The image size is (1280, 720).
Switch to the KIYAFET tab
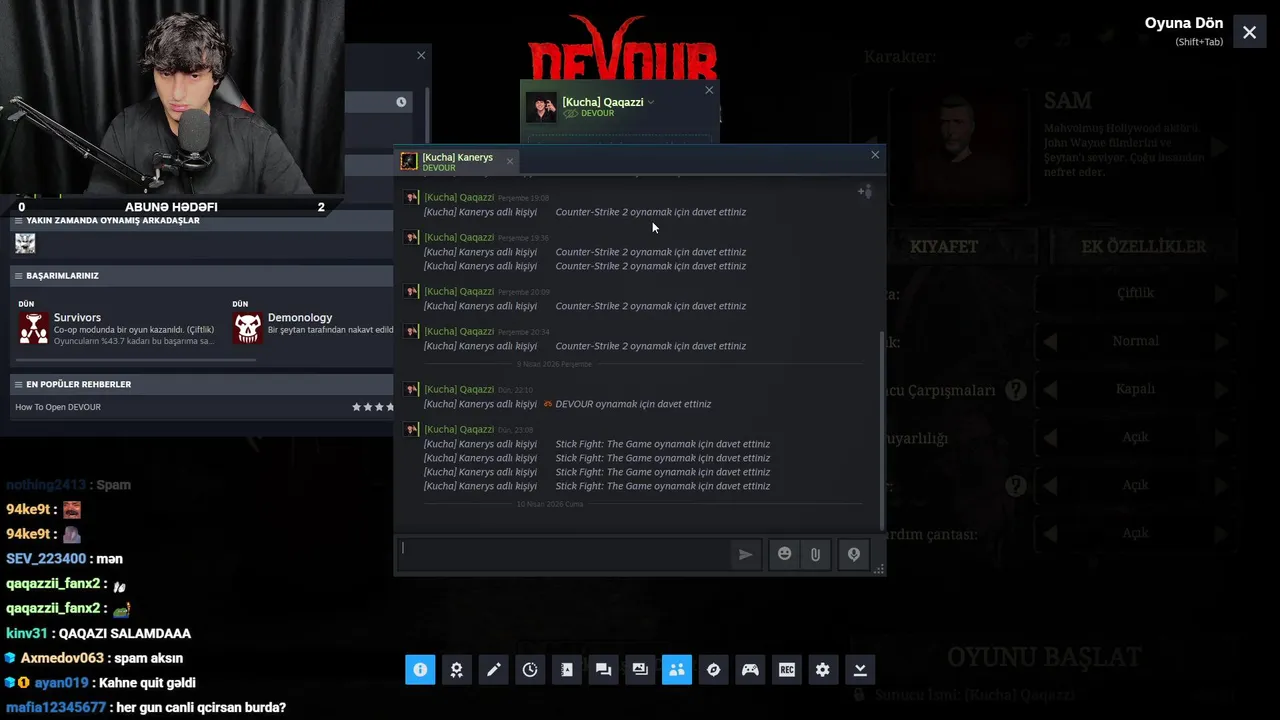click(x=944, y=247)
